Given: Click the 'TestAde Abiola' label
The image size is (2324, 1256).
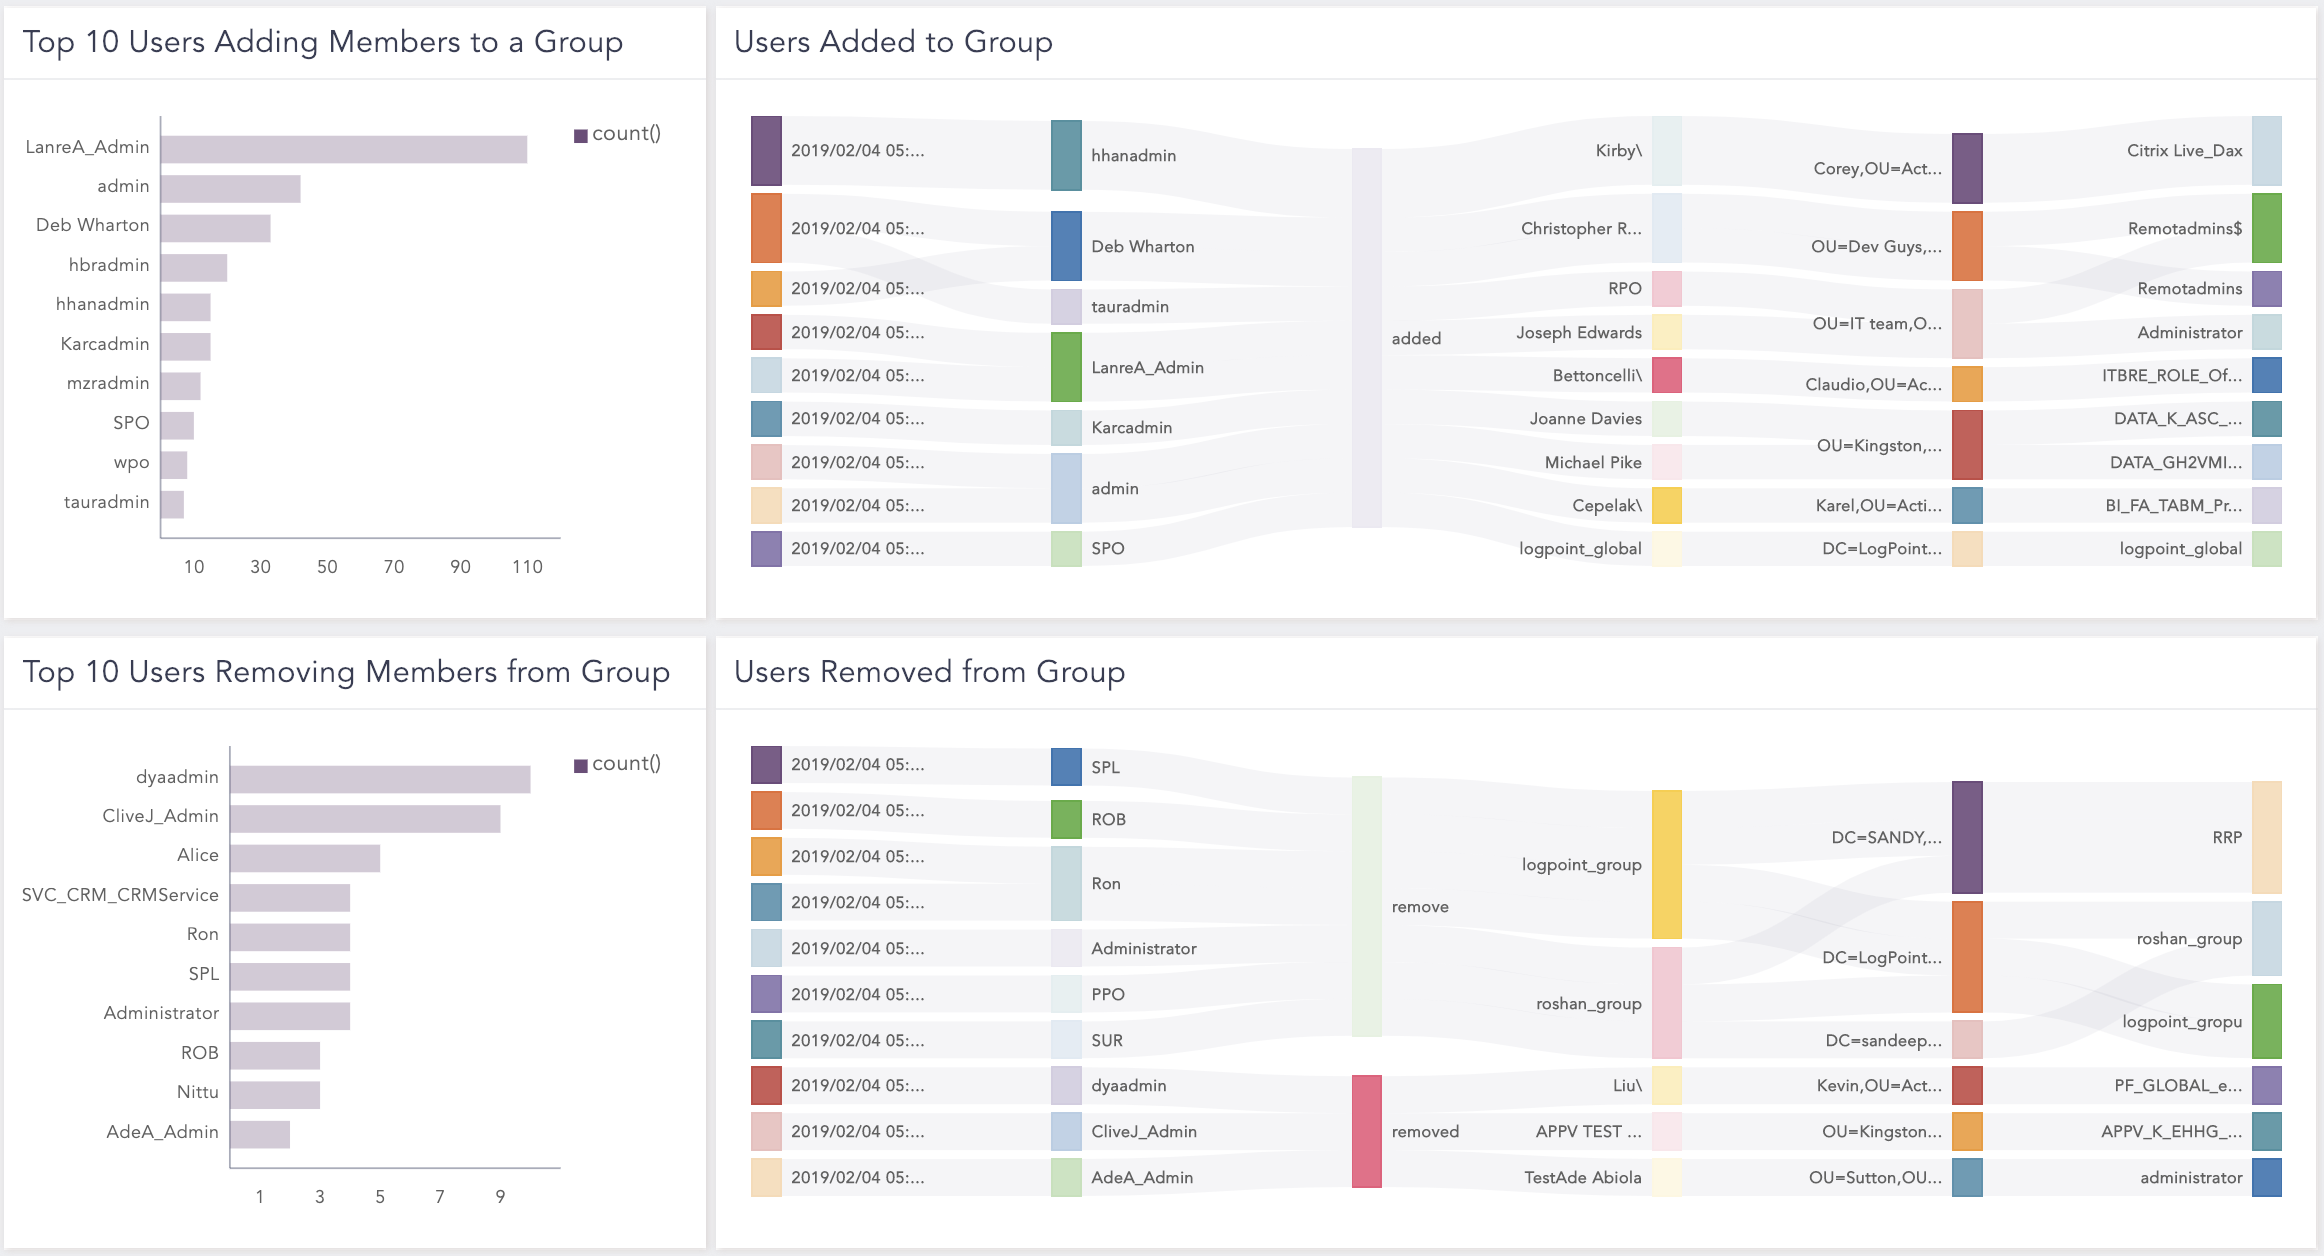Looking at the screenshot, I should pyautogui.click(x=1583, y=1177).
